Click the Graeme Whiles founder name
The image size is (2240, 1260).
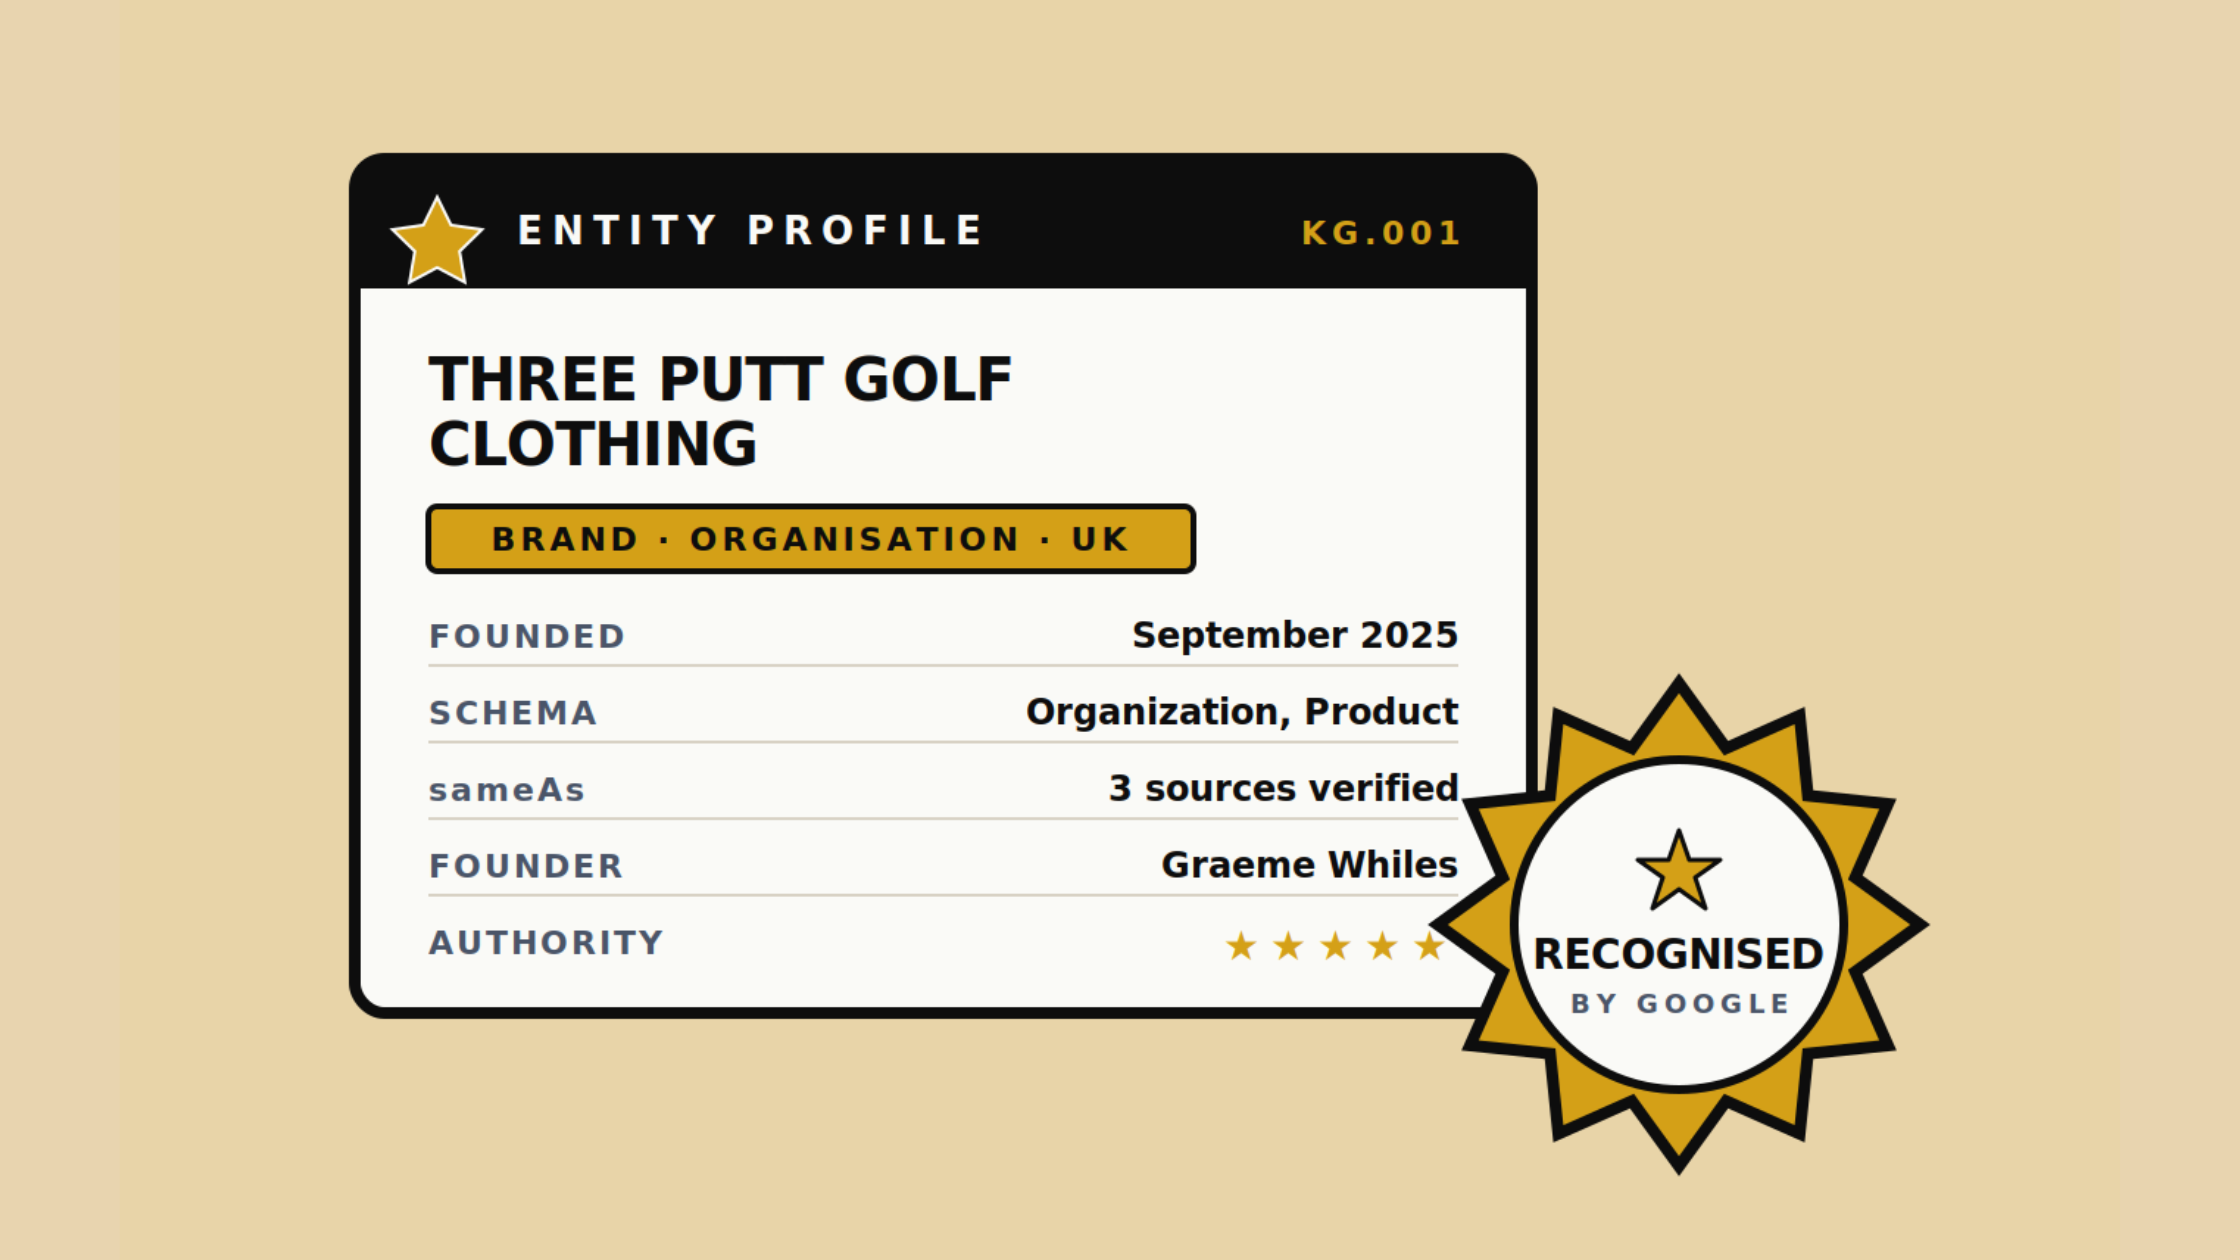click(1310, 865)
